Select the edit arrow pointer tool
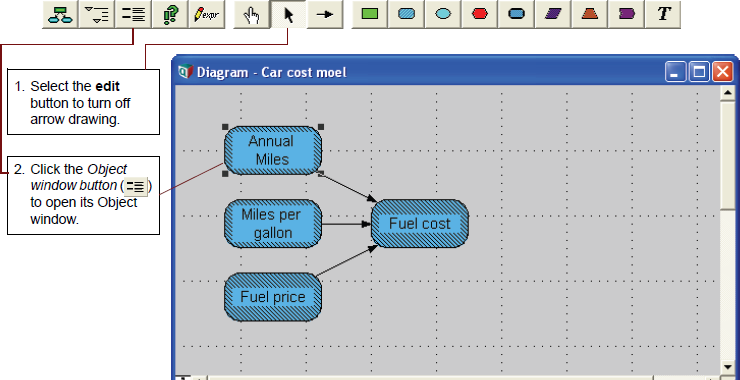The height and width of the screenshot is (380, 740). point(288,15)
